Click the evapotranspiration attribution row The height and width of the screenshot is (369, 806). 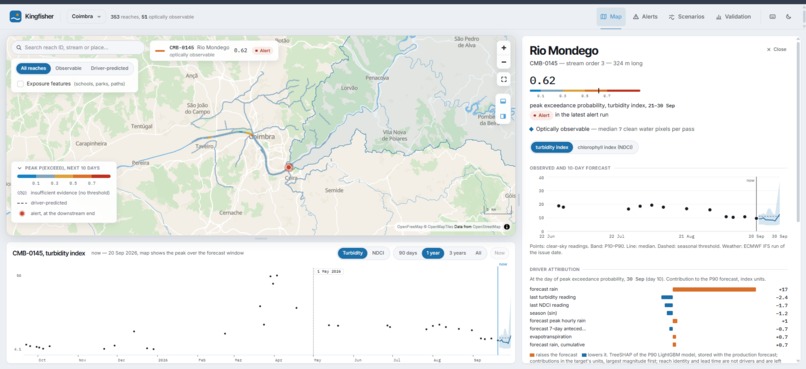[x=659, y=337]
